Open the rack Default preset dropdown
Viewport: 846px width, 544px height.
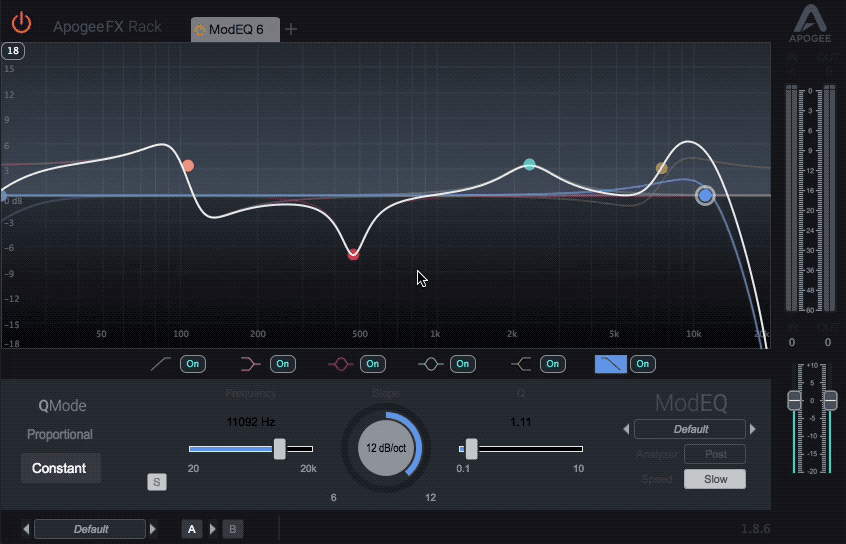click(x=90, y=529)
